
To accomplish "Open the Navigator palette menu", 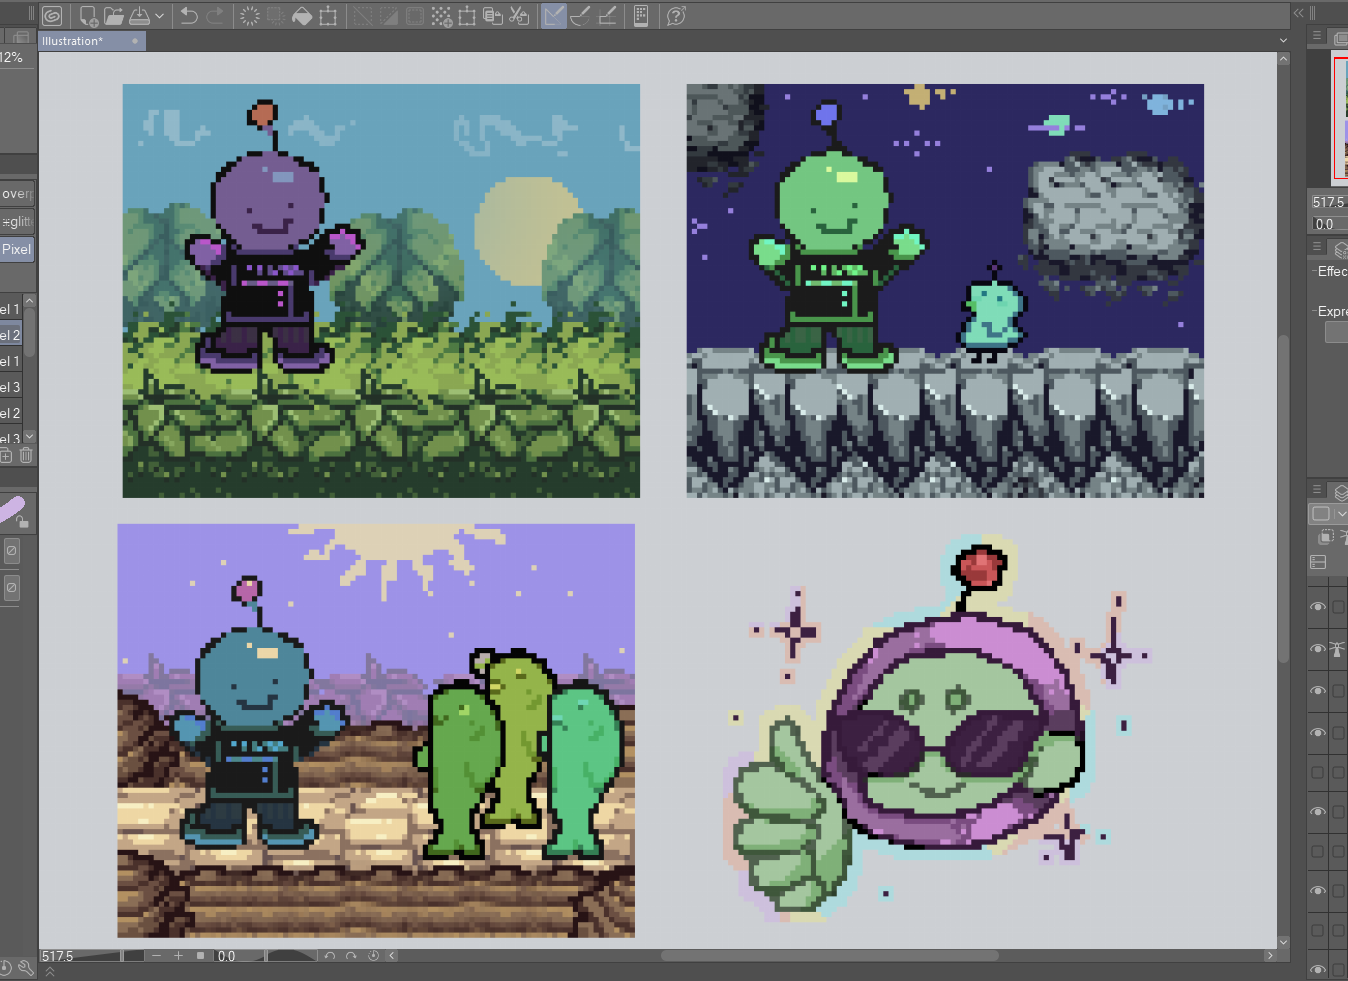I will [x=1317, y=37].
